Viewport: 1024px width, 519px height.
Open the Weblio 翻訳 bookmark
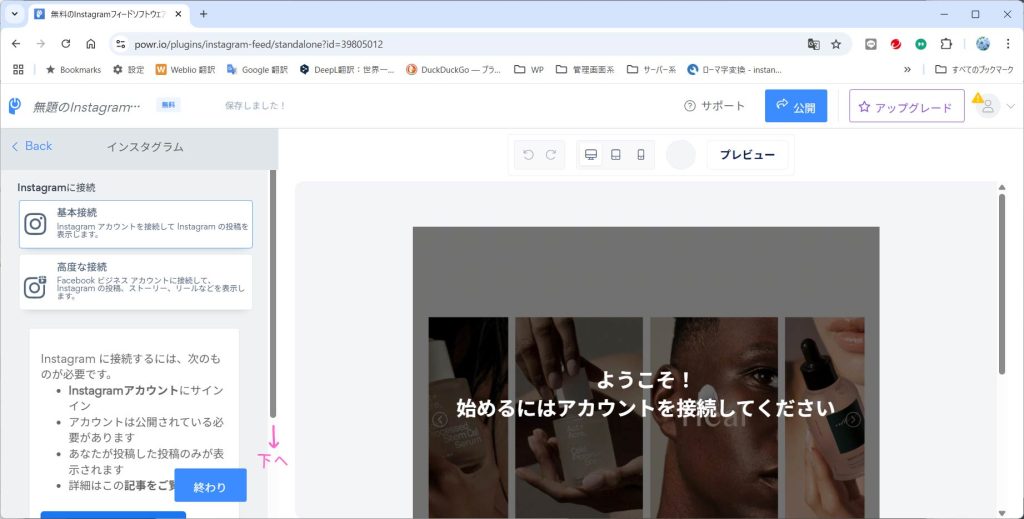pos(185,69)
